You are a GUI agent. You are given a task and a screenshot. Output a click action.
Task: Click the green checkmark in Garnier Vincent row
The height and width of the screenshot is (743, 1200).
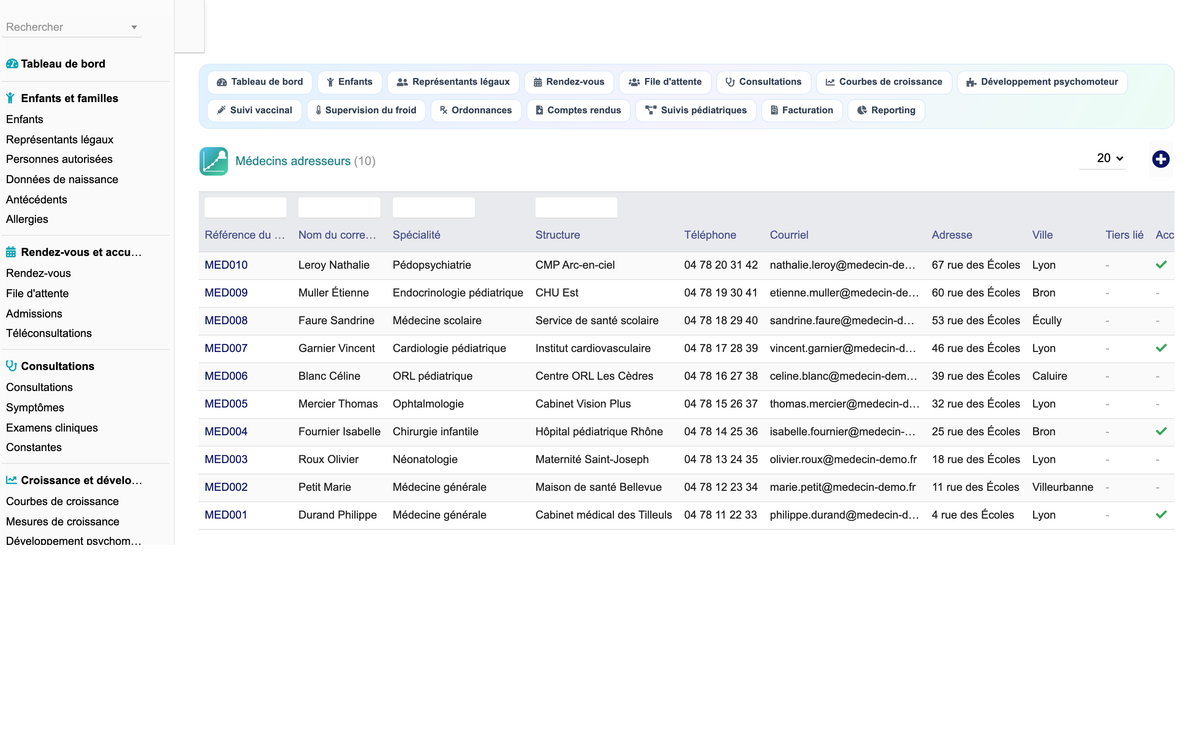tap(1161, 348)
